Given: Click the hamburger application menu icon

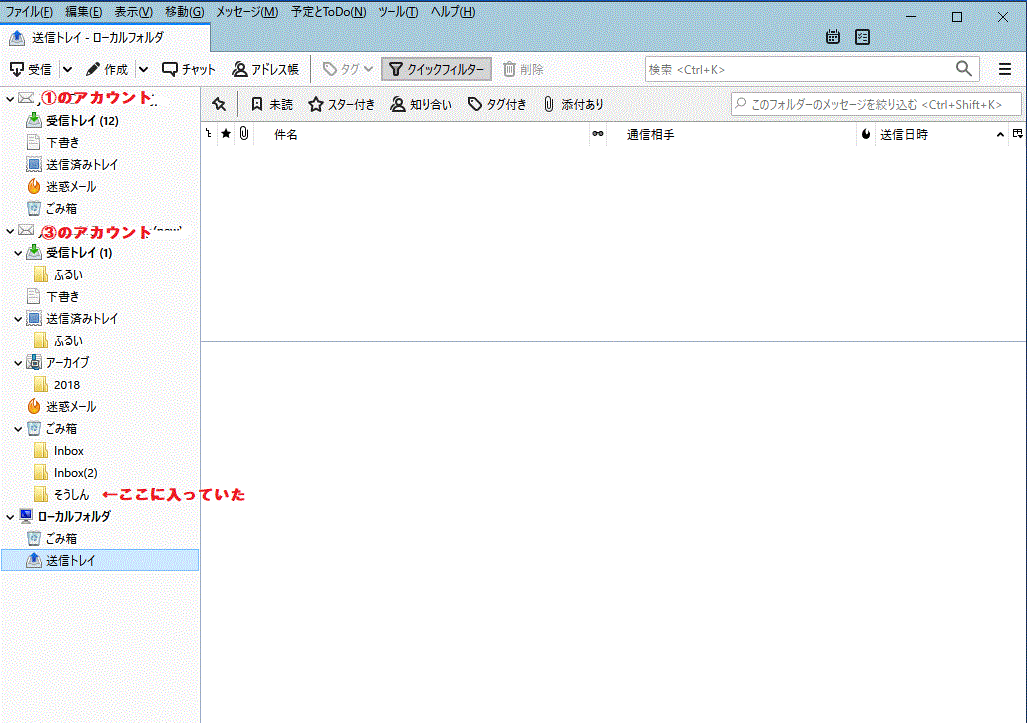Looking at the screenshot, I should coord(1005,69).
